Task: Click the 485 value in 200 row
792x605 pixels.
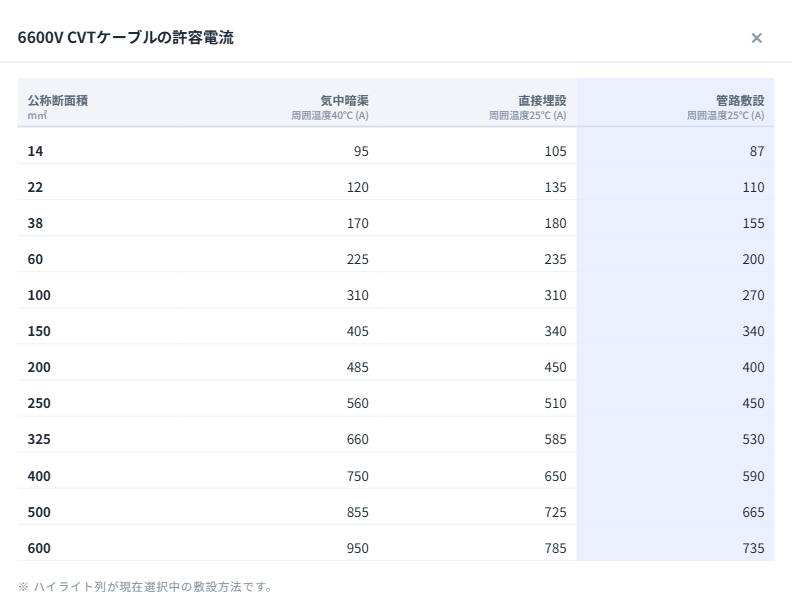Action: tap(358, 367)
